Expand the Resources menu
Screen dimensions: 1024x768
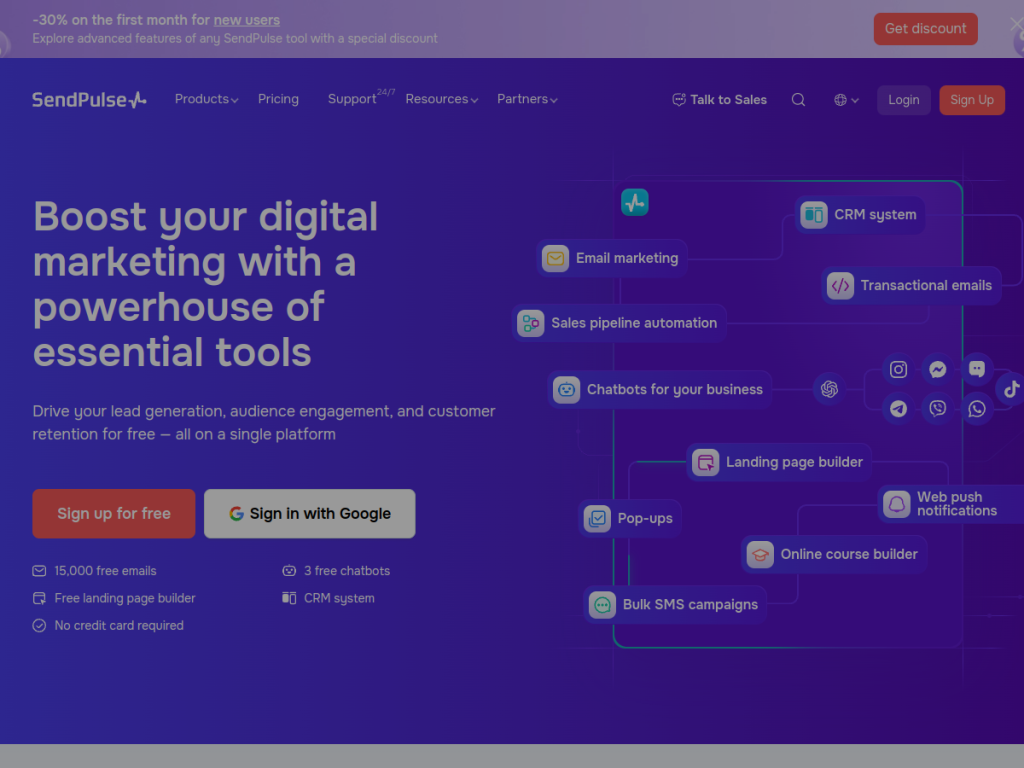click(442, 99)
